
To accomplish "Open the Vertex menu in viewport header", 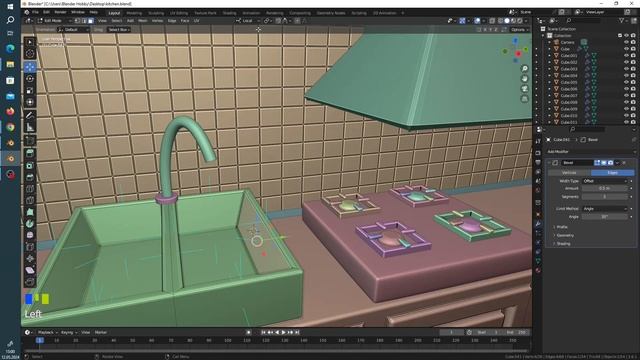I will pos(157,20).
